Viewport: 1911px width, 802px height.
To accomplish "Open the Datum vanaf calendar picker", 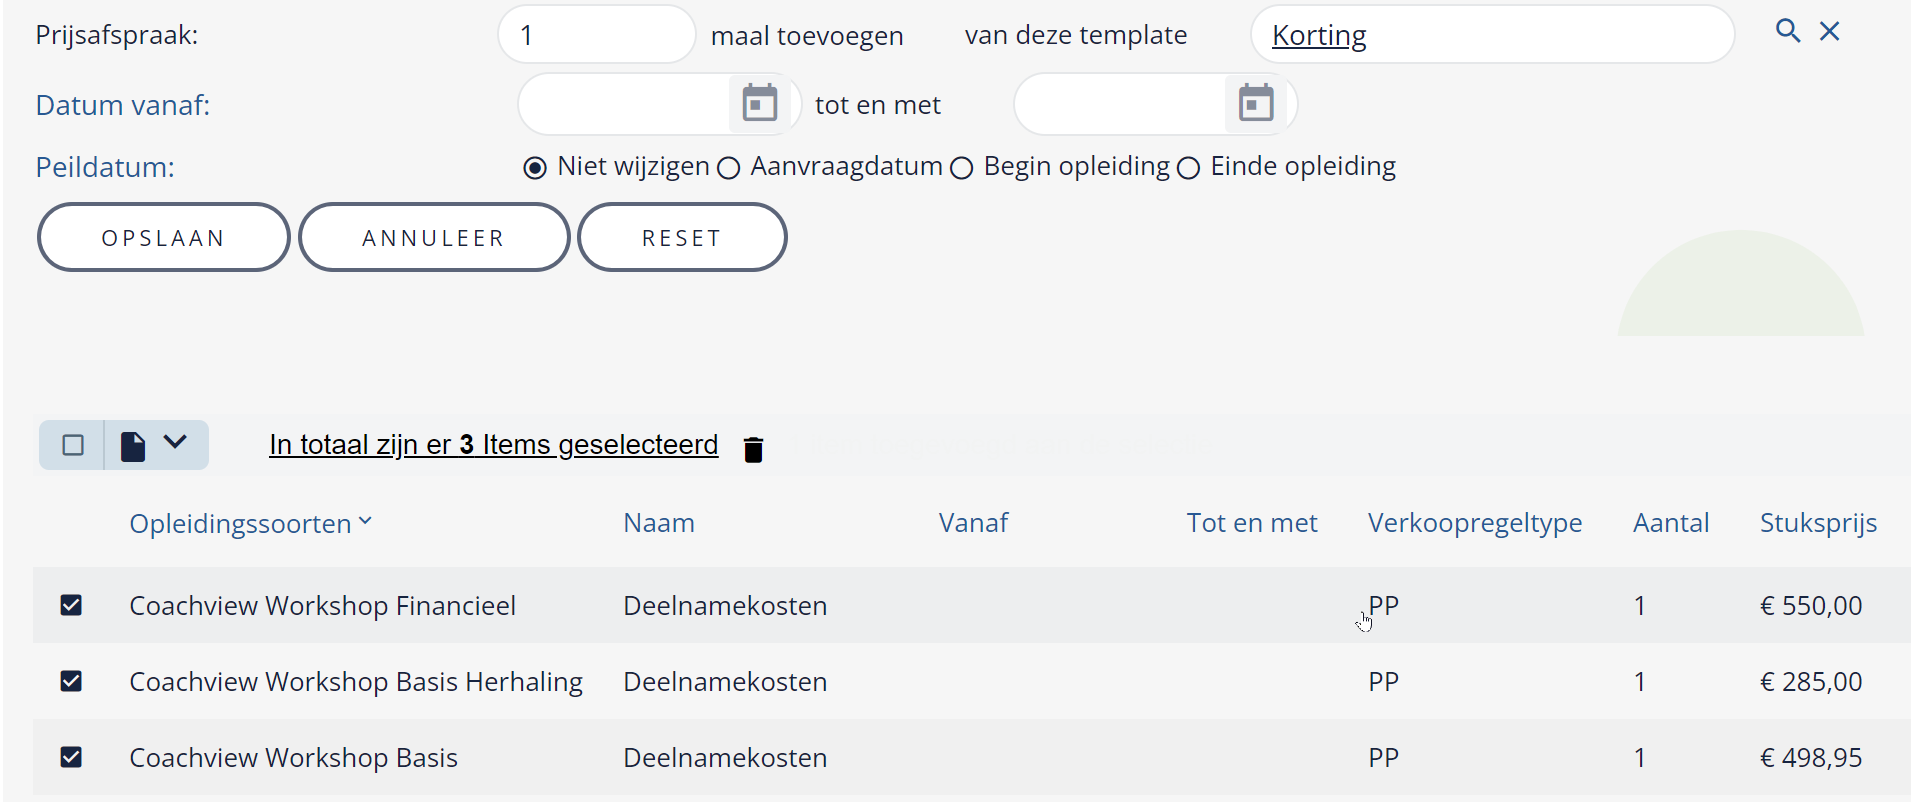I will click(x=760, y=103).
